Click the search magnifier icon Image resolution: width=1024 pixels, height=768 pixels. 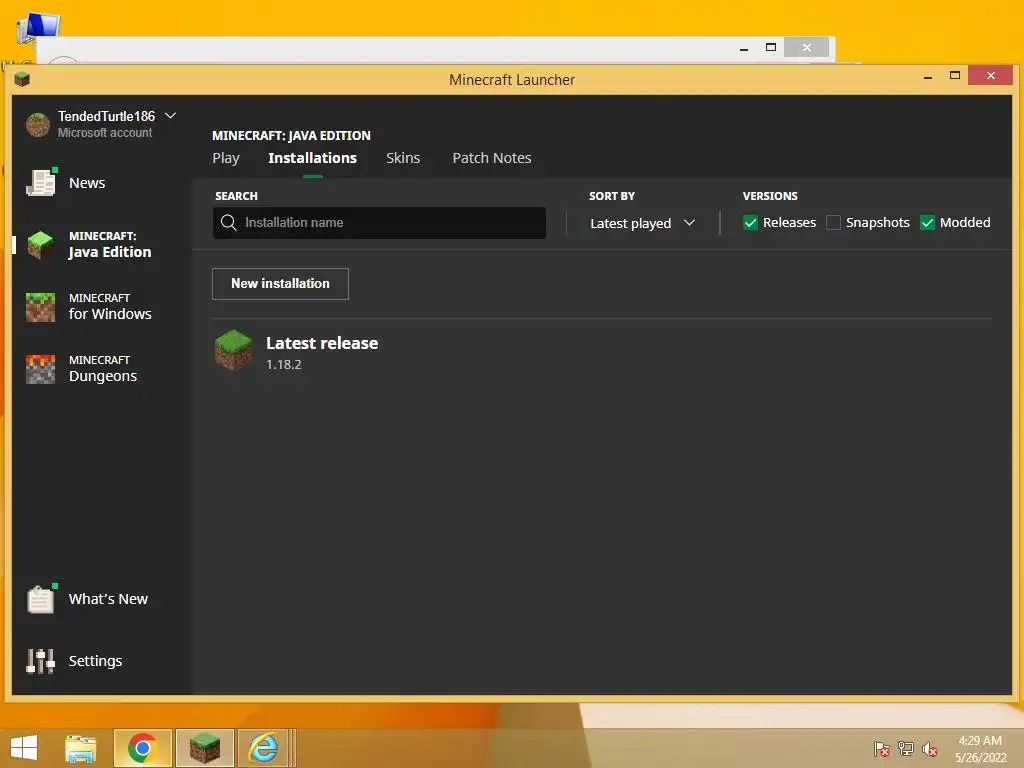coord(229,223)
